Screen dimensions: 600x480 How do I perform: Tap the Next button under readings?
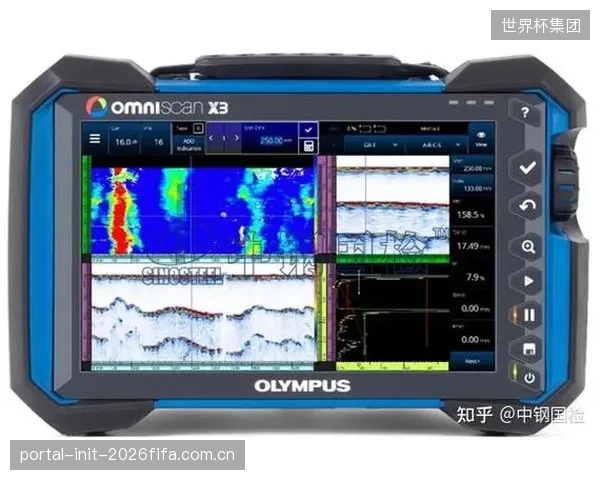point(472,361)
